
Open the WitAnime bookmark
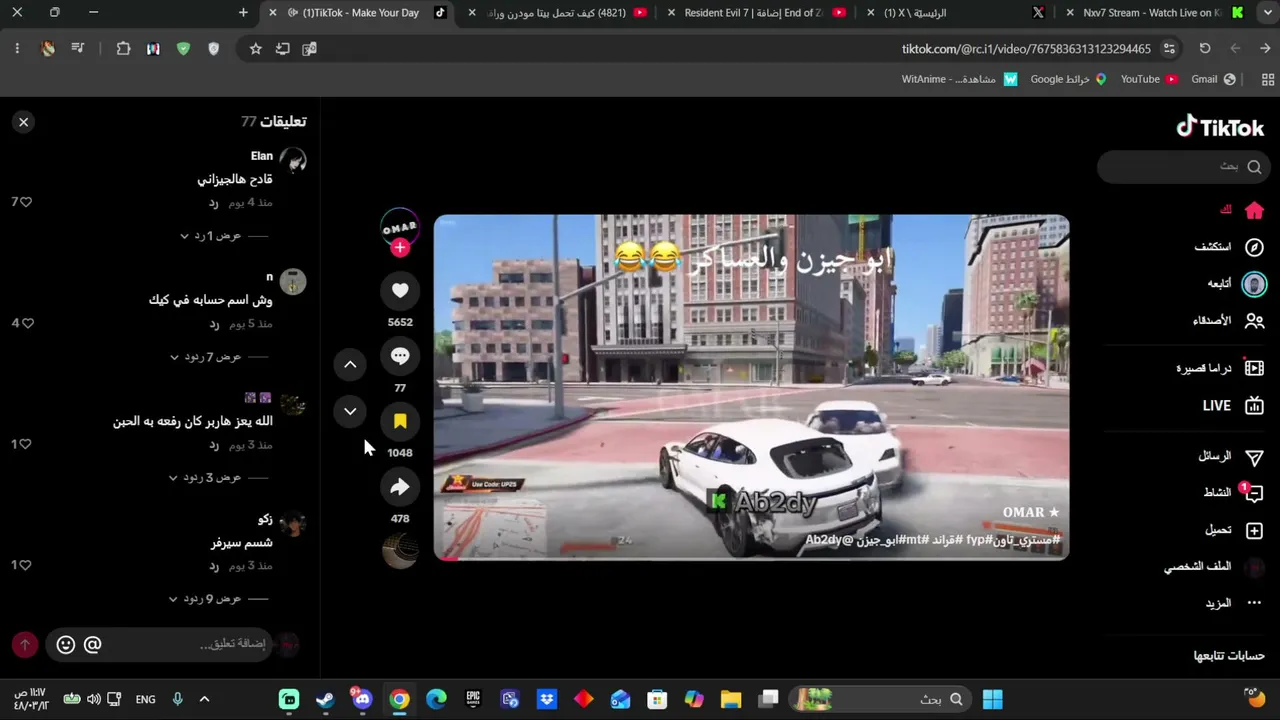[x=959, y=79]
